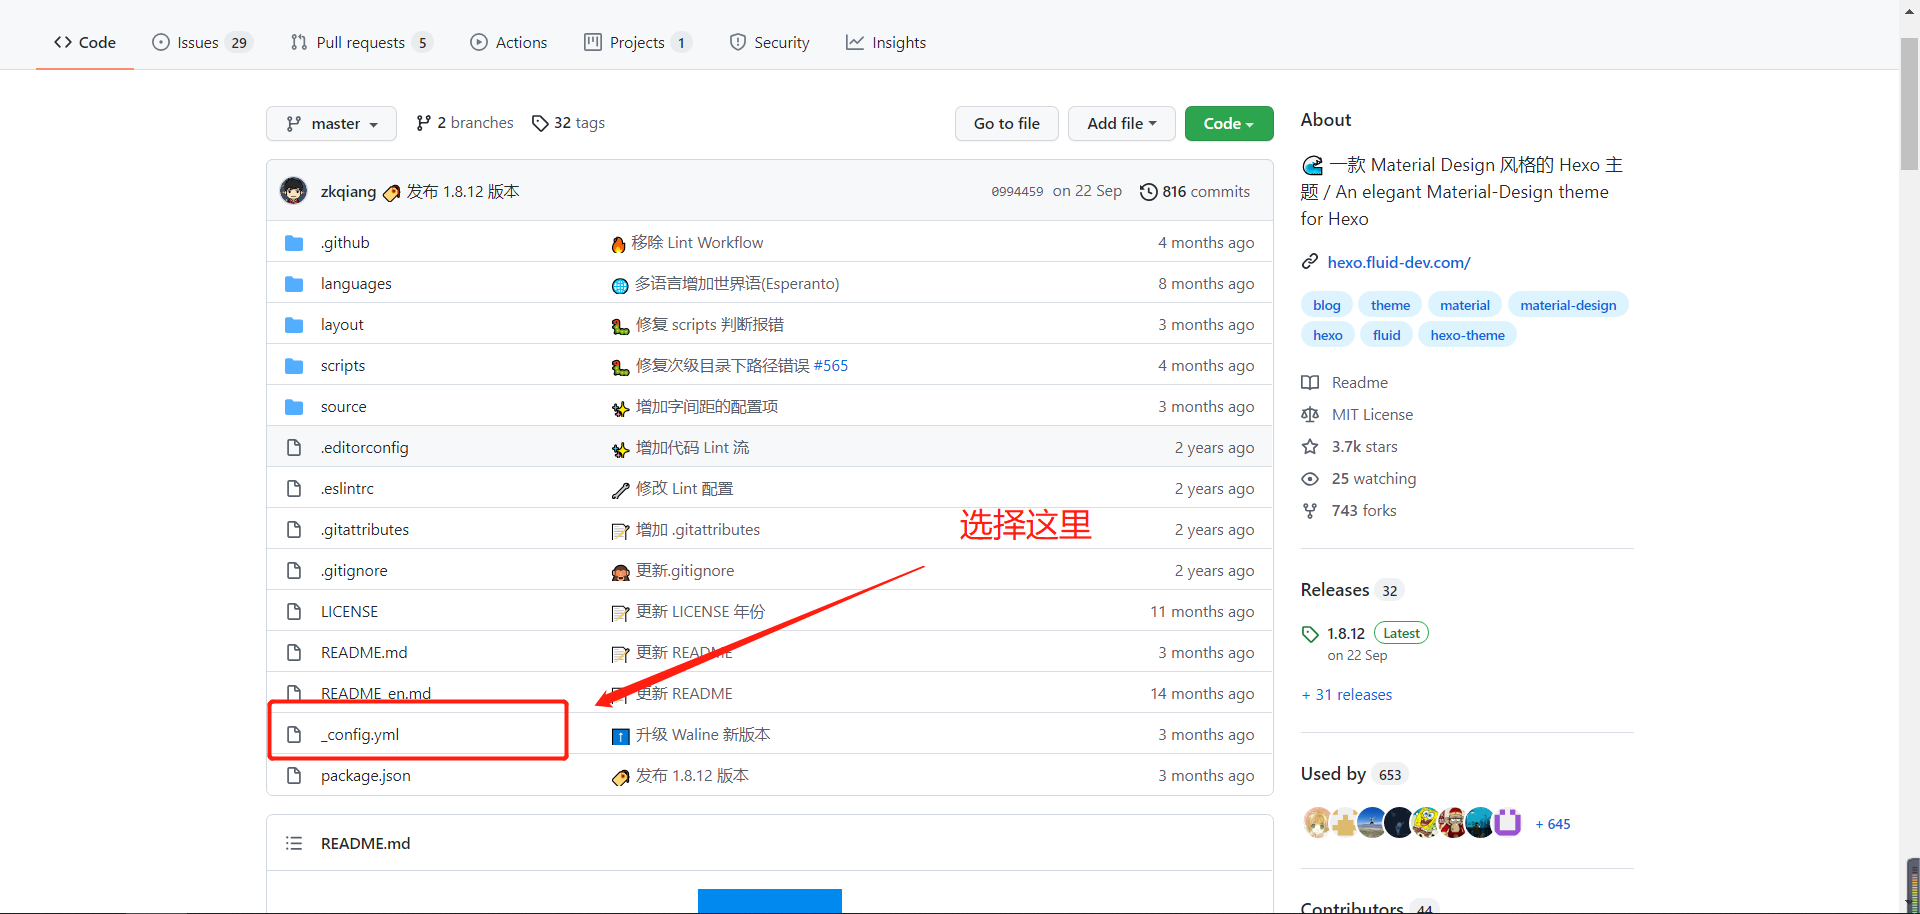Screen dimensions: 1920x914
Task: Click commit hash 0994459
Action: [x=1017, y=191]
